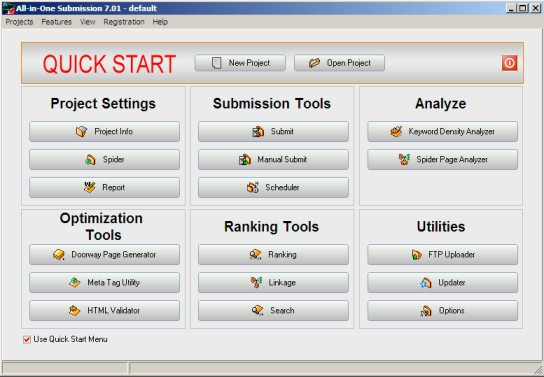The height and width of the screenshot is (377, 544).
Task: Uncheck Use Quick Start Menu
Action: tap(27, 340)
